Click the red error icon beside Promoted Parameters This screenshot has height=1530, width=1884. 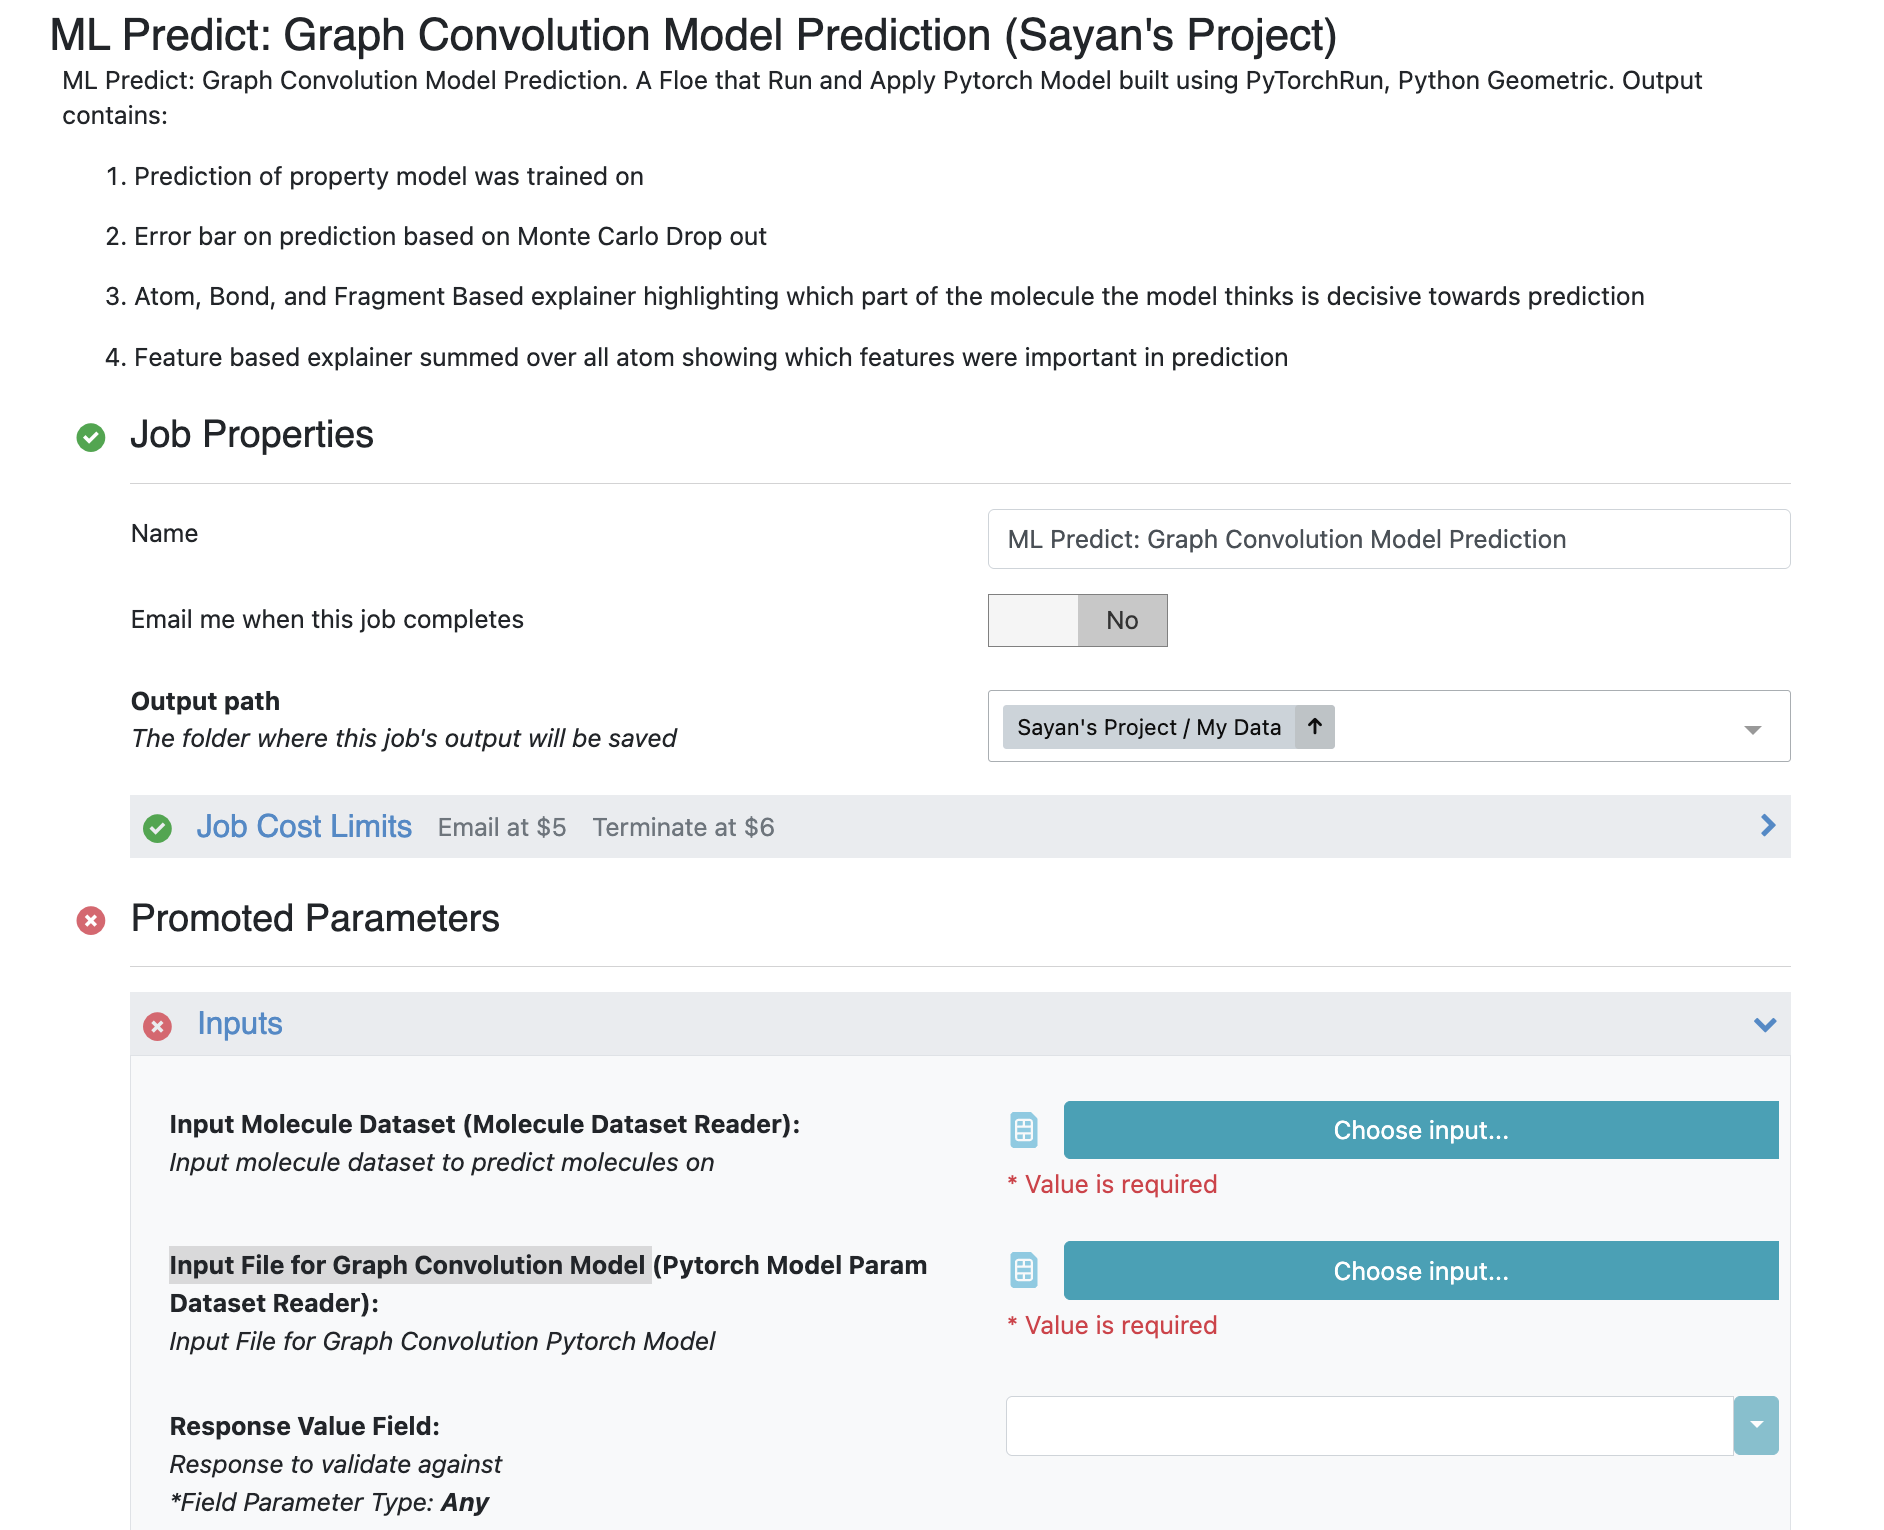91,920
